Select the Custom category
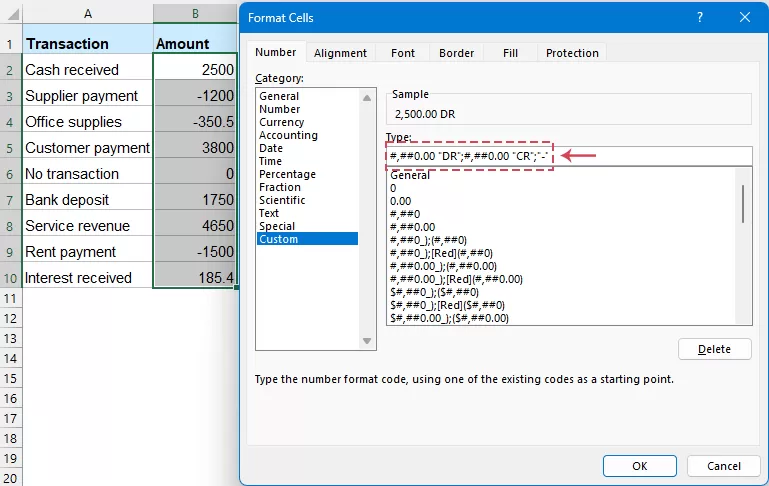 click(307, 239)
